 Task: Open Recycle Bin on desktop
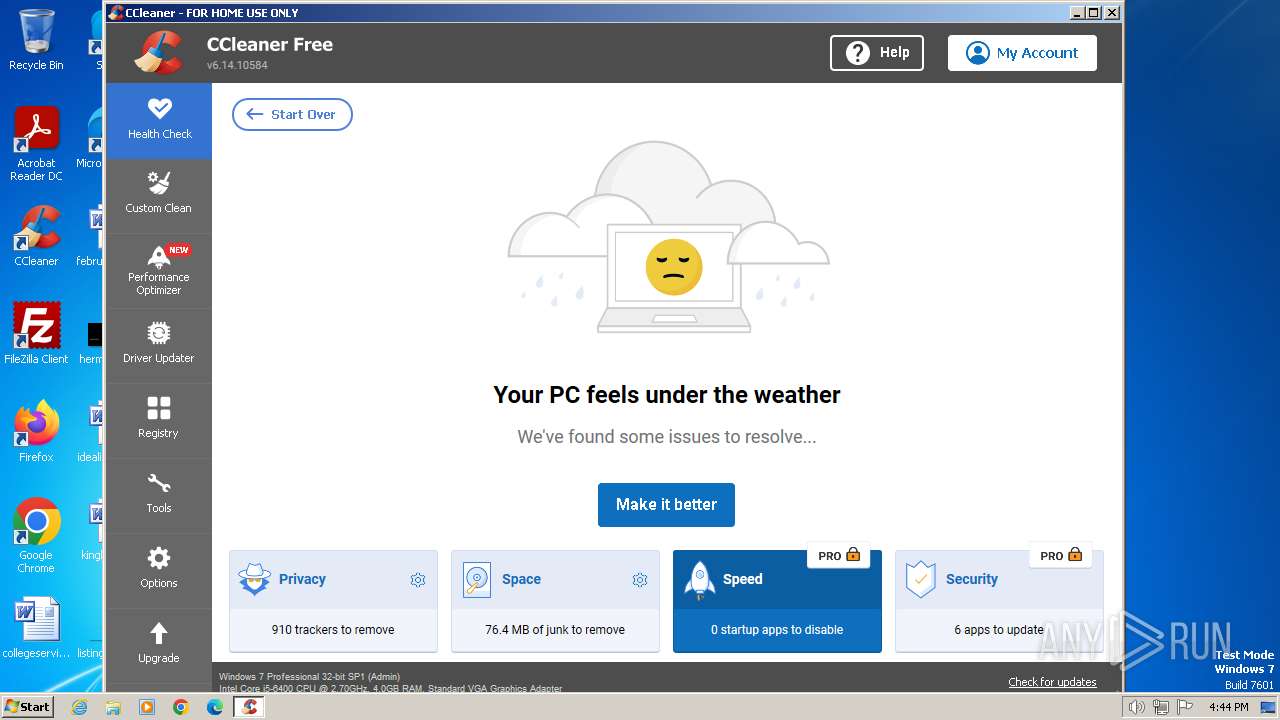(x=36, y=40)
